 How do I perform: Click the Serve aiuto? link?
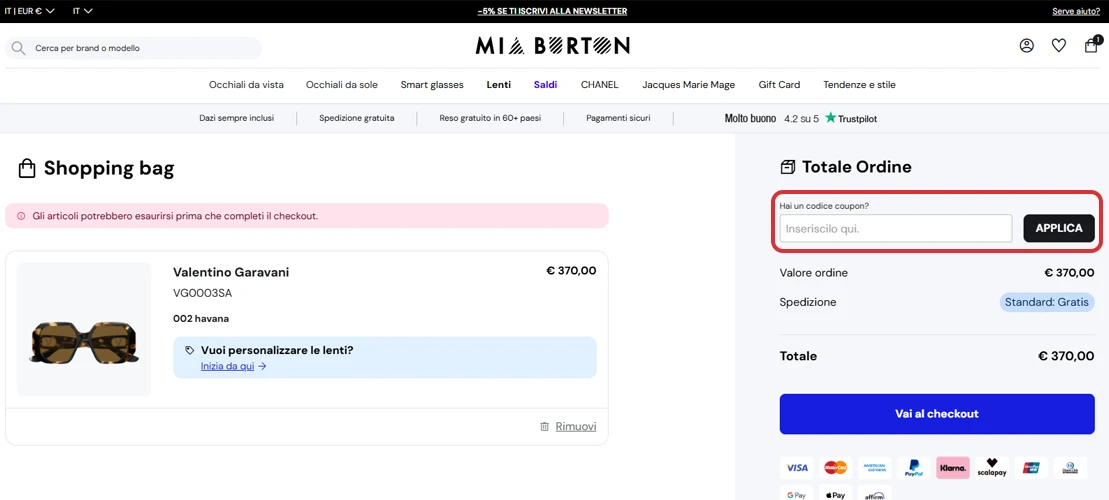1076,11
